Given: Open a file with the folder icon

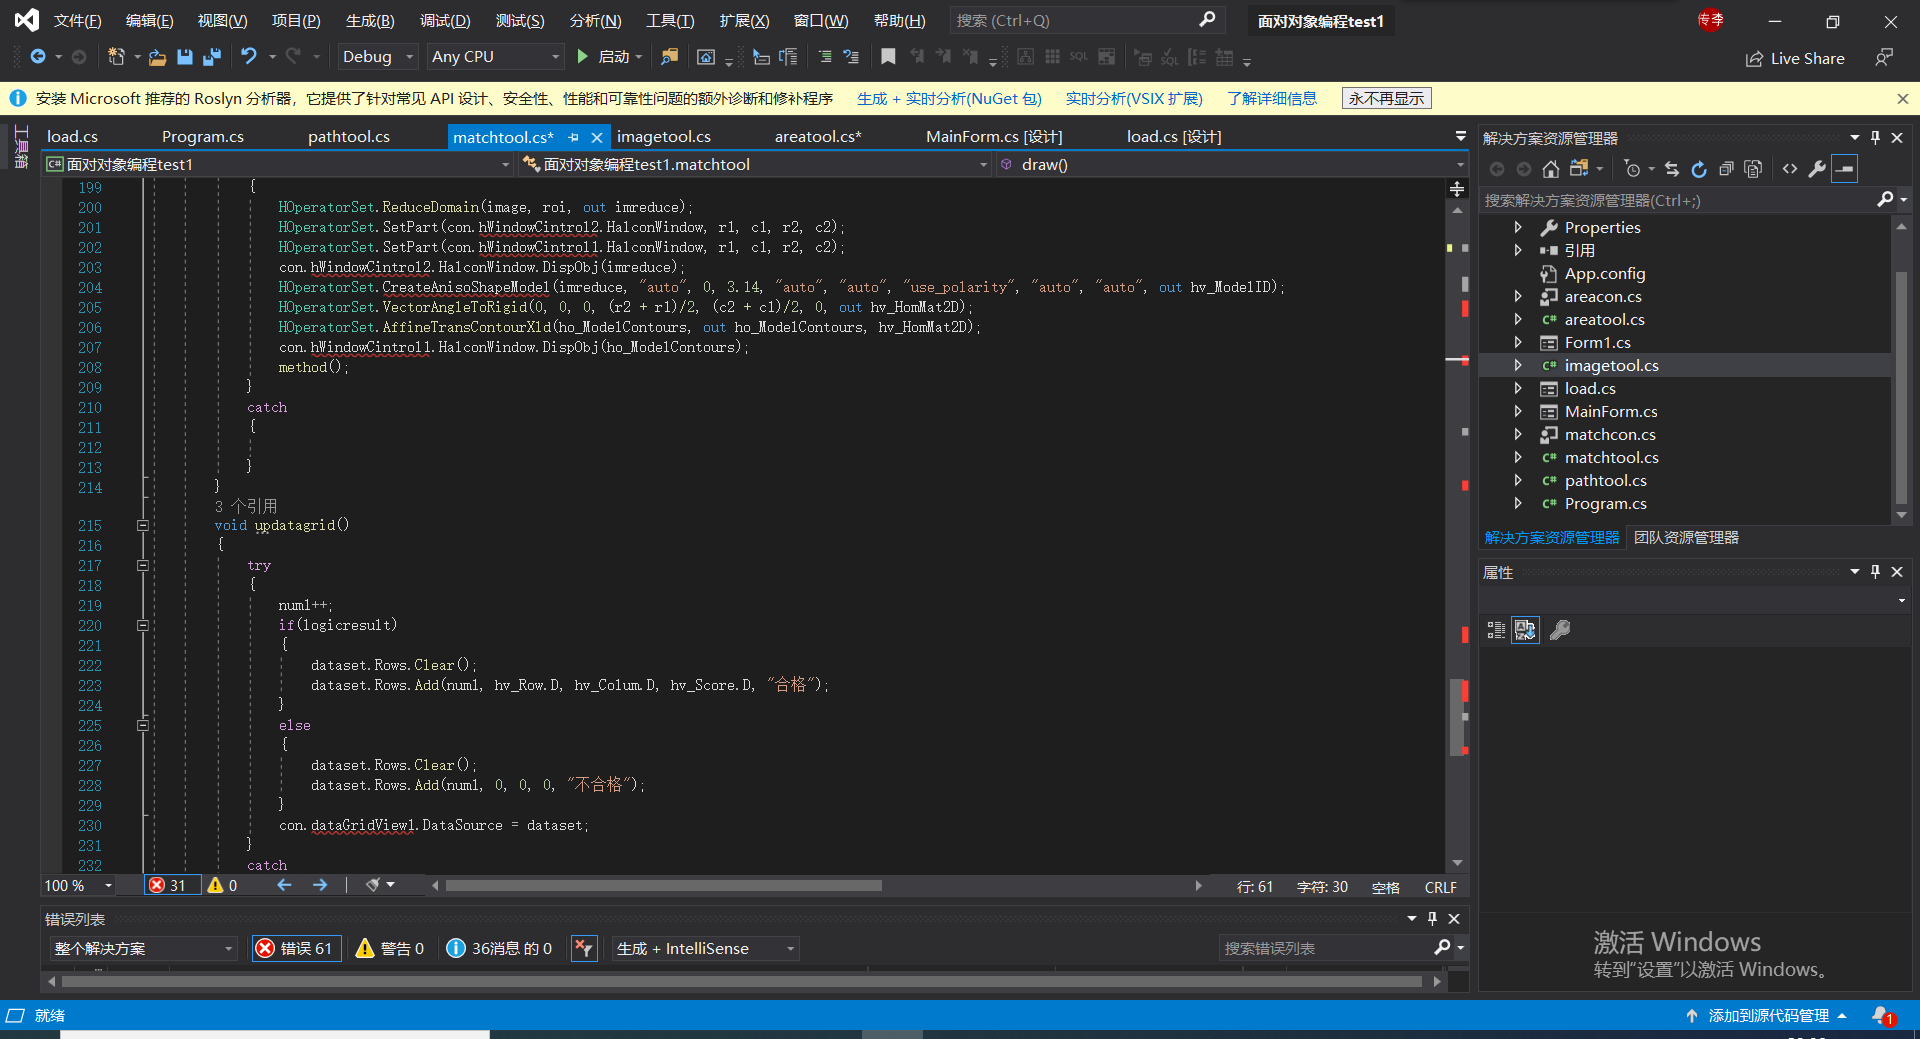Looking at the screenshot, I should 157,57.
